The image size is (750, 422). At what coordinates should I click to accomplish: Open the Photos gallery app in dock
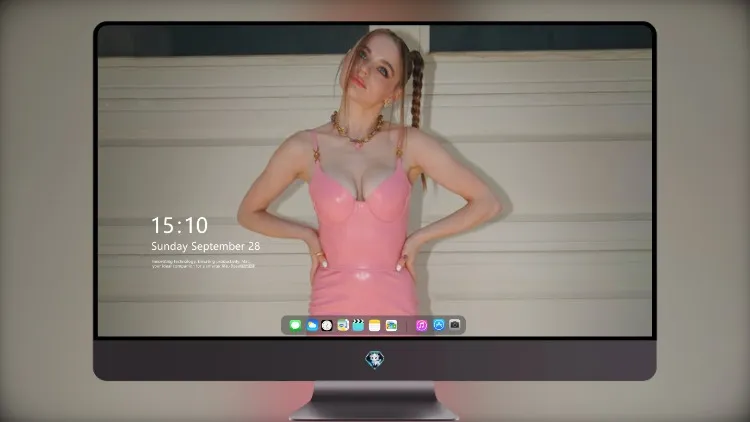point(391,325)
